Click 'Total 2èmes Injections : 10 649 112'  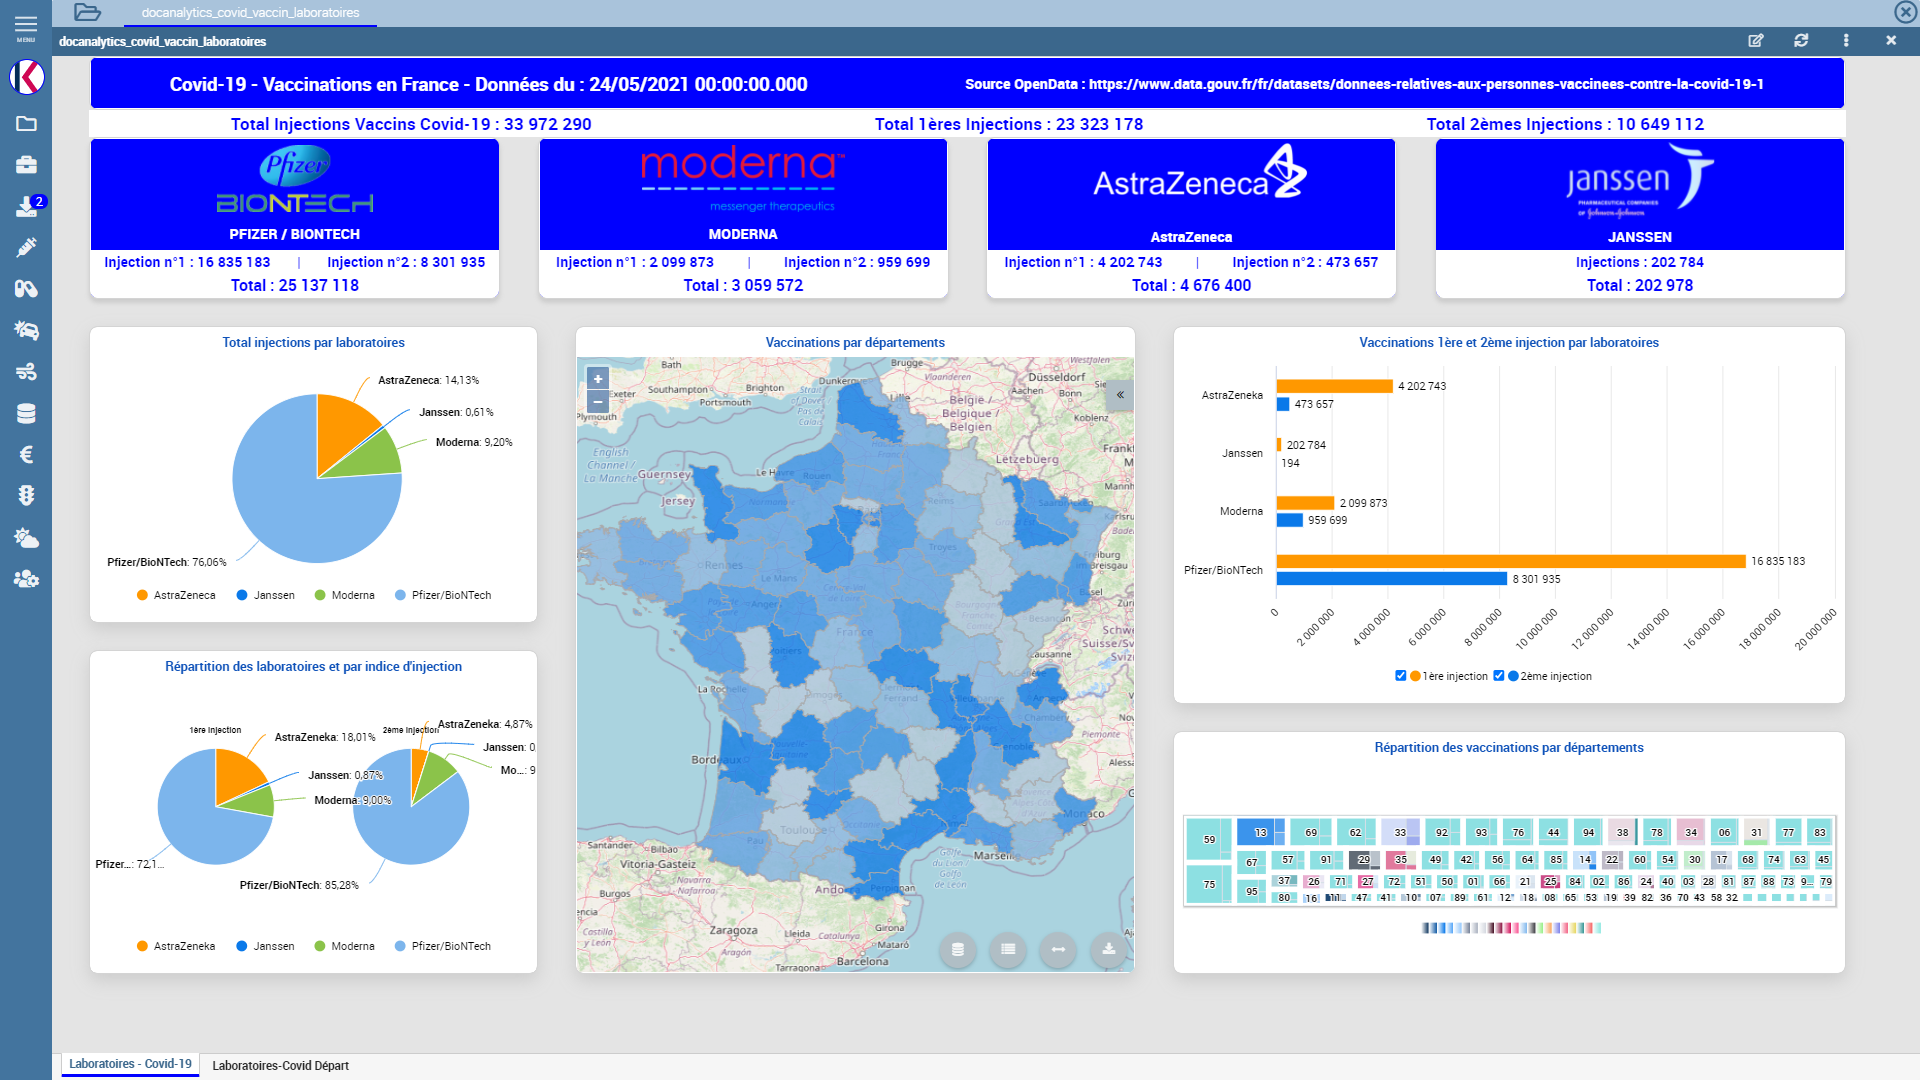[x=1565, y=124]
